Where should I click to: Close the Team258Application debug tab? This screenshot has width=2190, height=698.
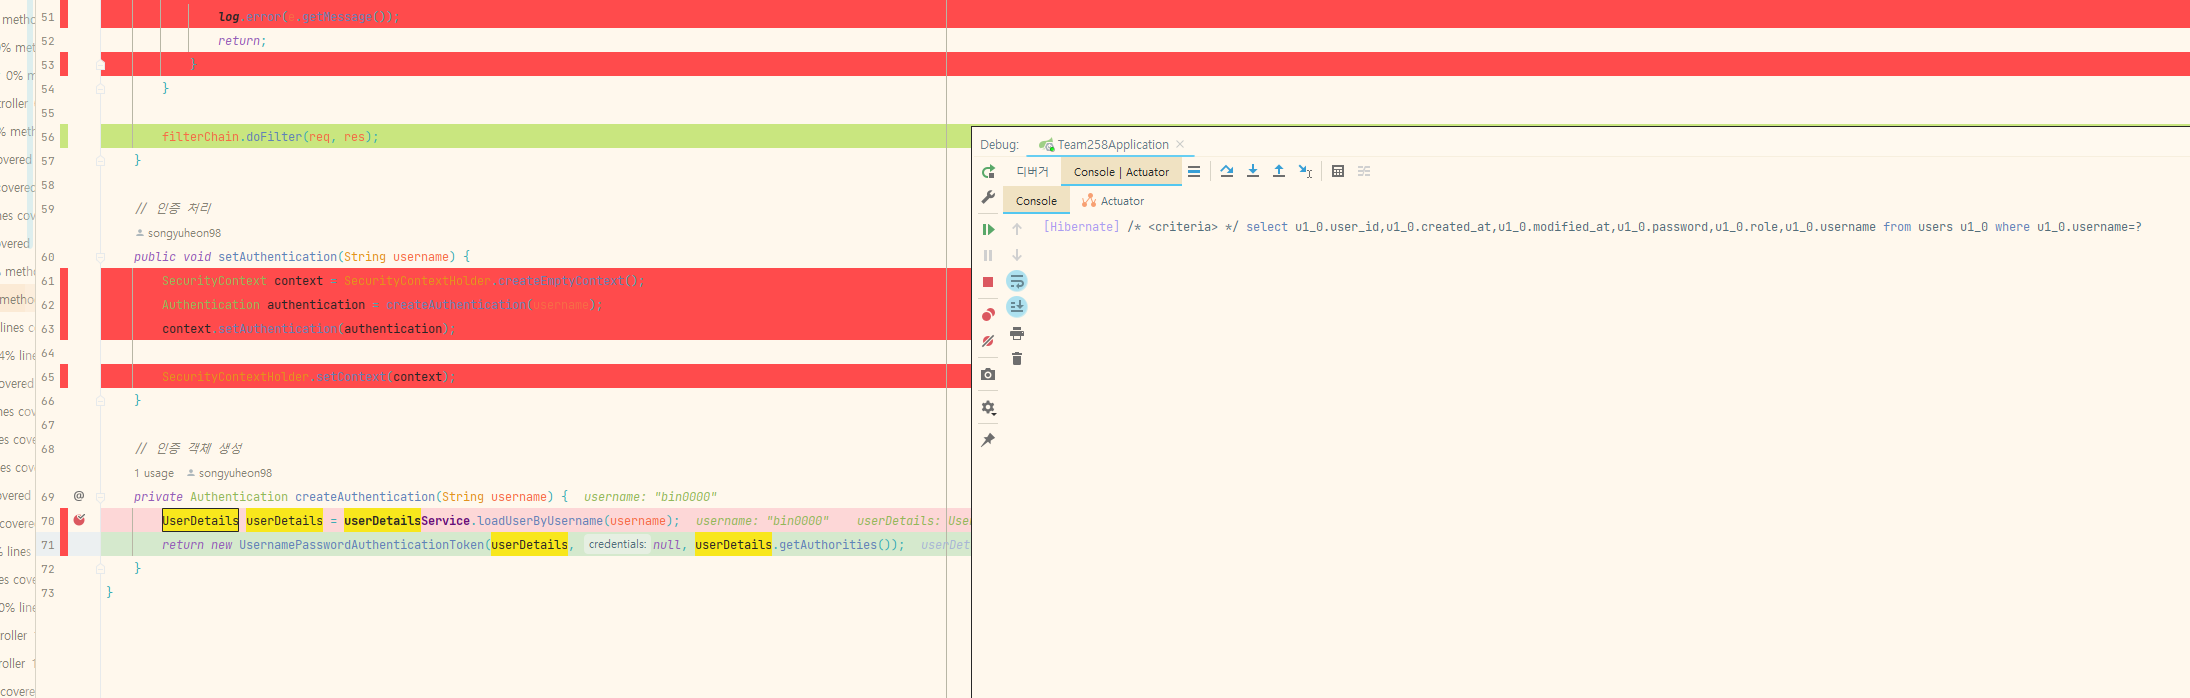[x=1180, y=145]
